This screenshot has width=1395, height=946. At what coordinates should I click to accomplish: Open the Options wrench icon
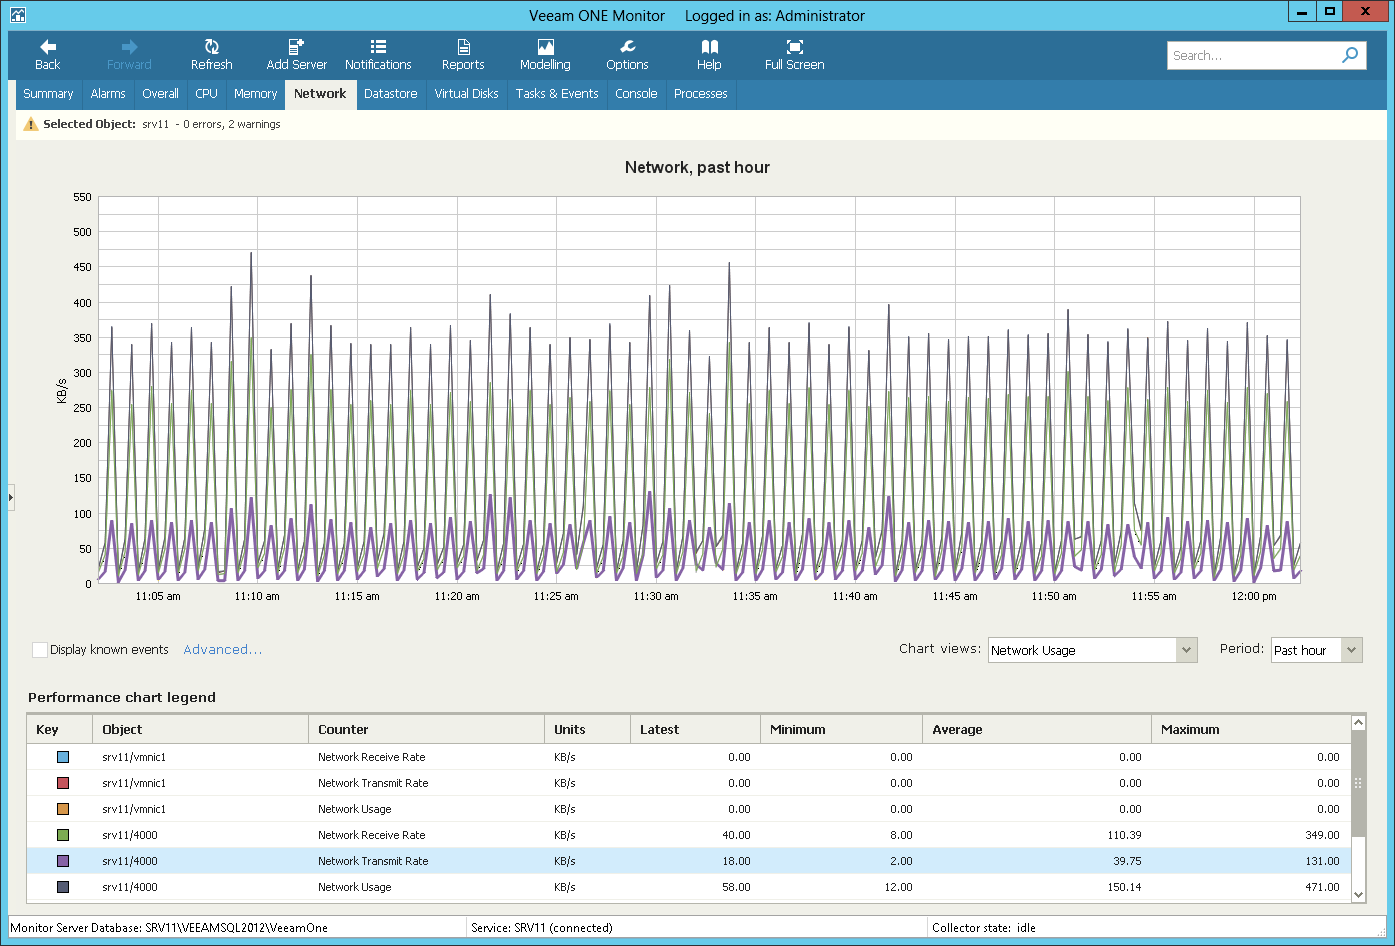click(x=627, y=47)
